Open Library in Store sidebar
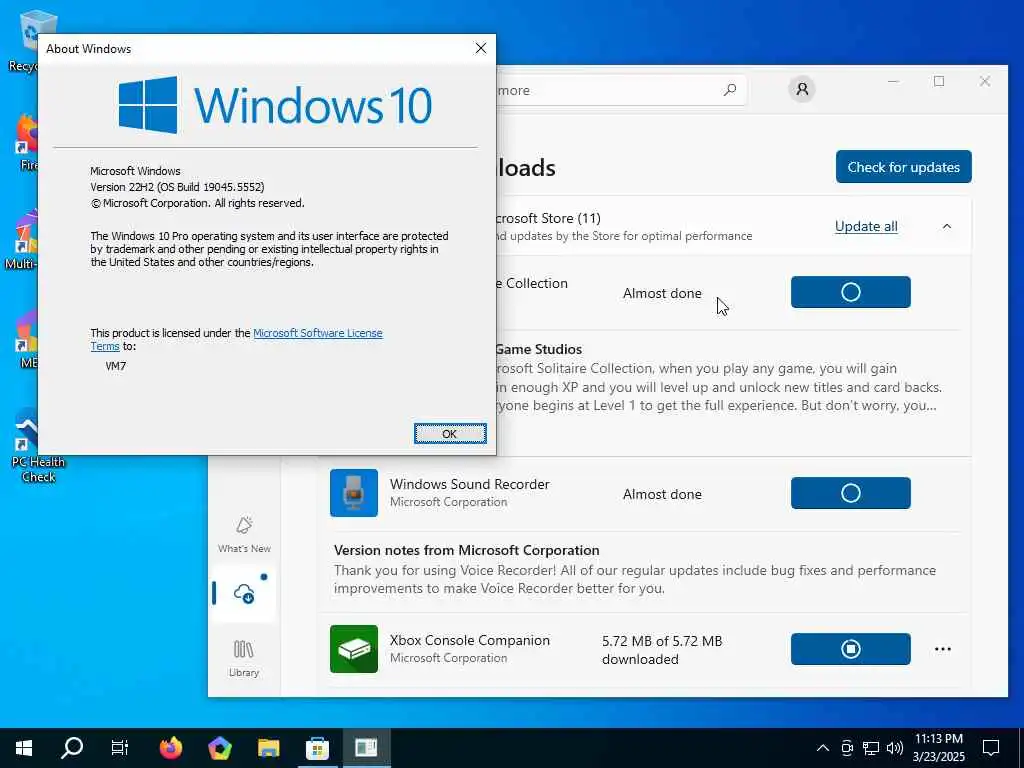1024x768 pixels. (244, 658)
